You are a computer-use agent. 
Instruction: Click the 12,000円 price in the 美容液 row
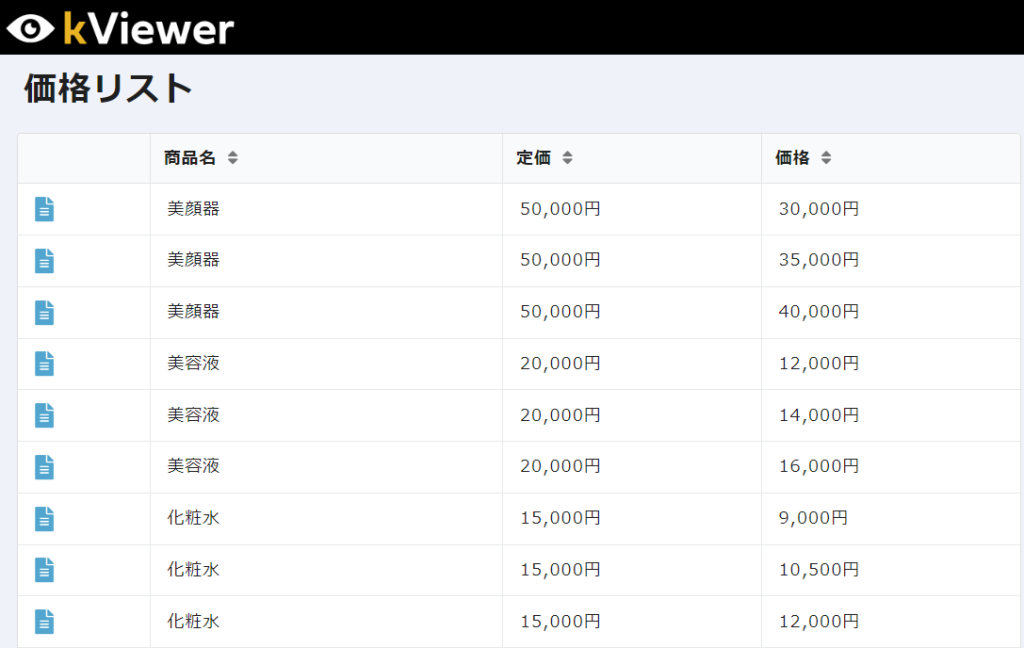point(819,363)
